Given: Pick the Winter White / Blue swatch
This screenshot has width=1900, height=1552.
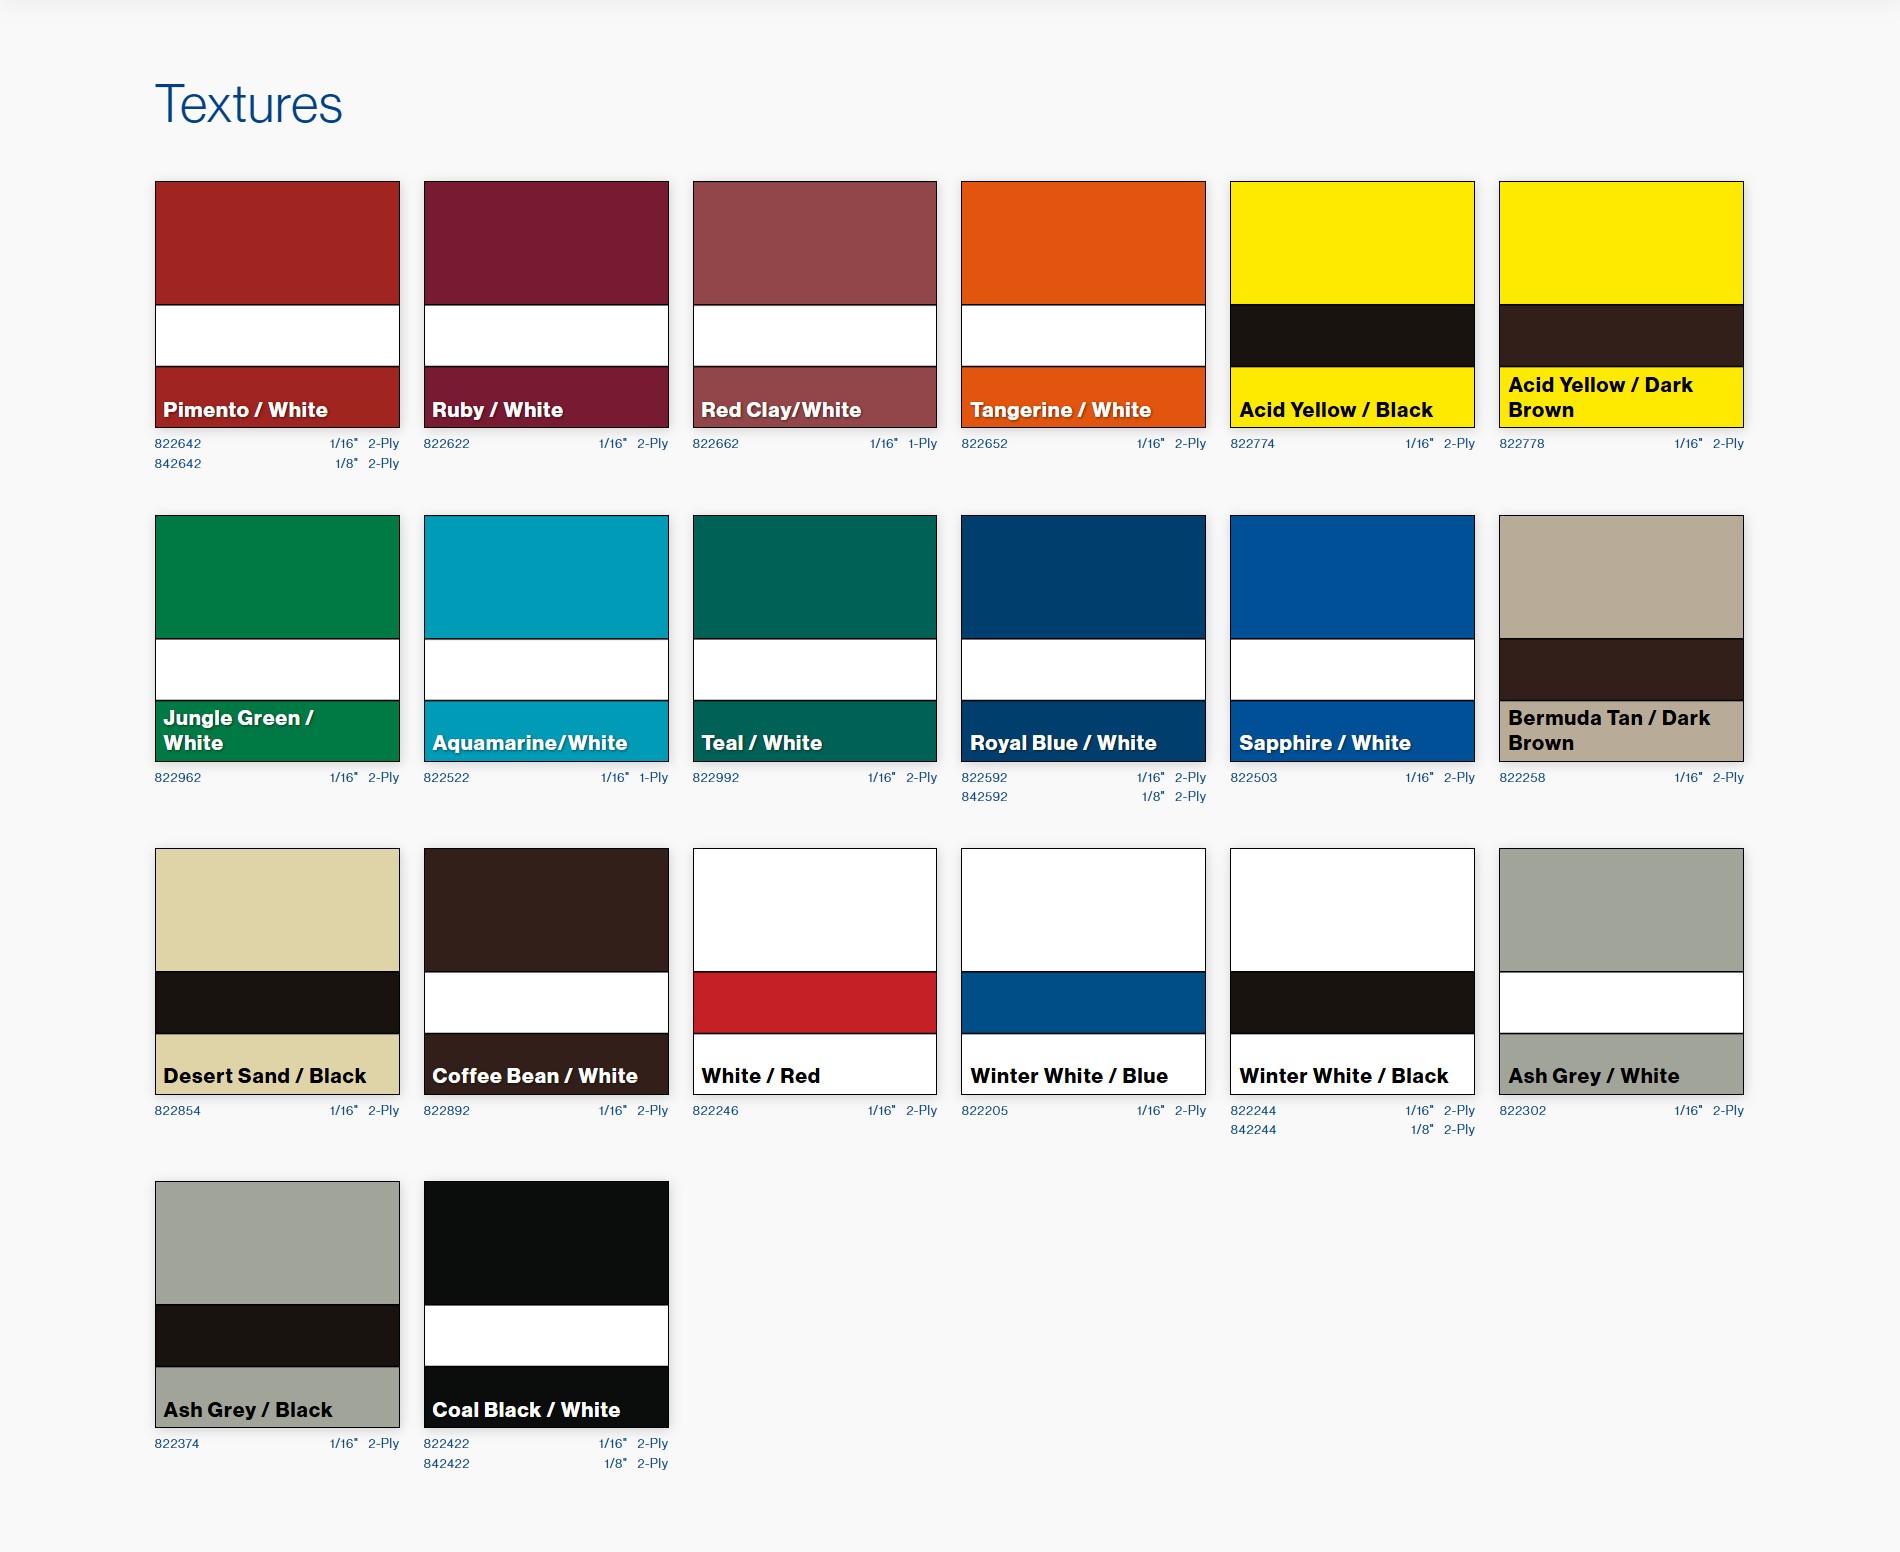Looking at the screenshot, I should [1083, 971].
